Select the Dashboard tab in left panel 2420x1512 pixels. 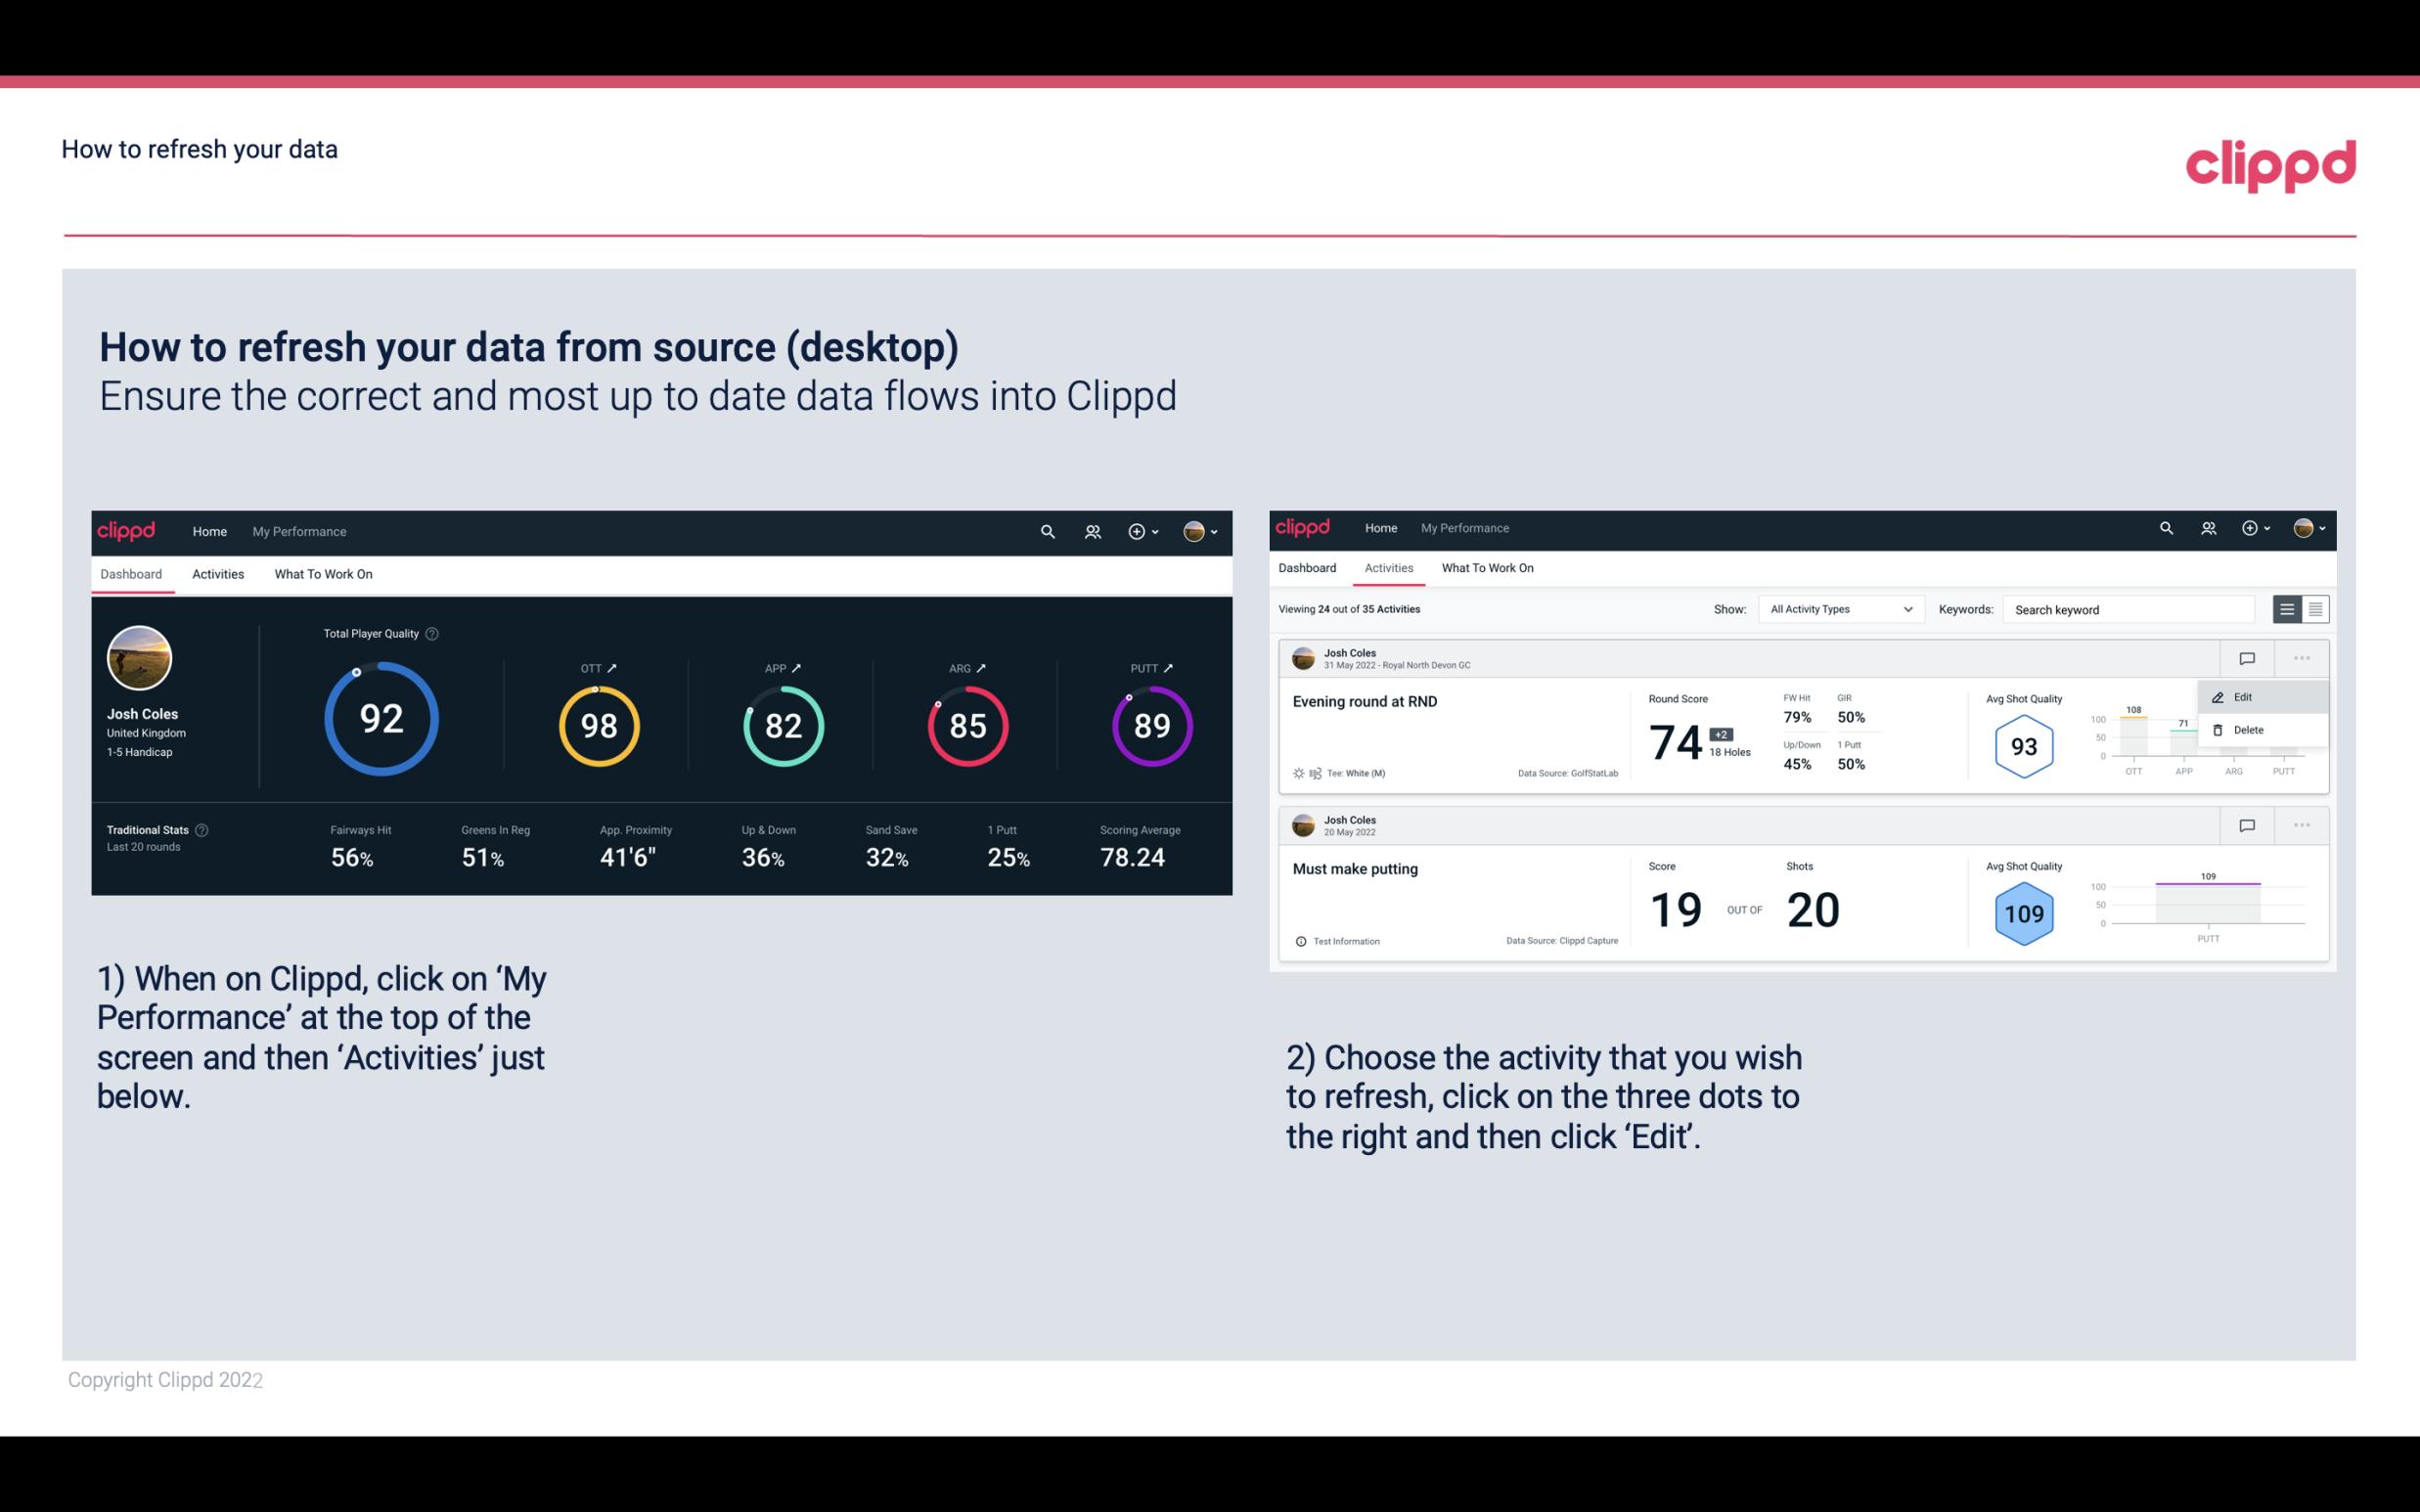[132, 573]
